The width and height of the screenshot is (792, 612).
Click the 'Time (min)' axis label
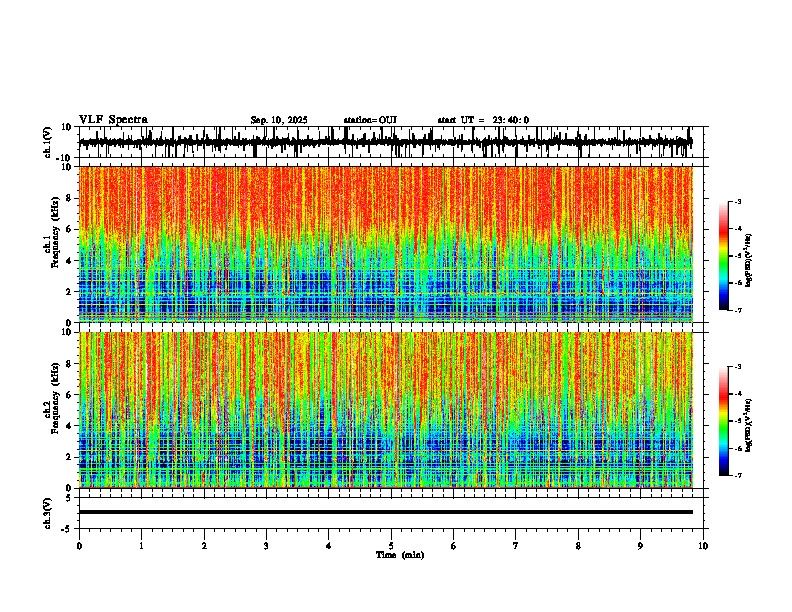[400, 555]
